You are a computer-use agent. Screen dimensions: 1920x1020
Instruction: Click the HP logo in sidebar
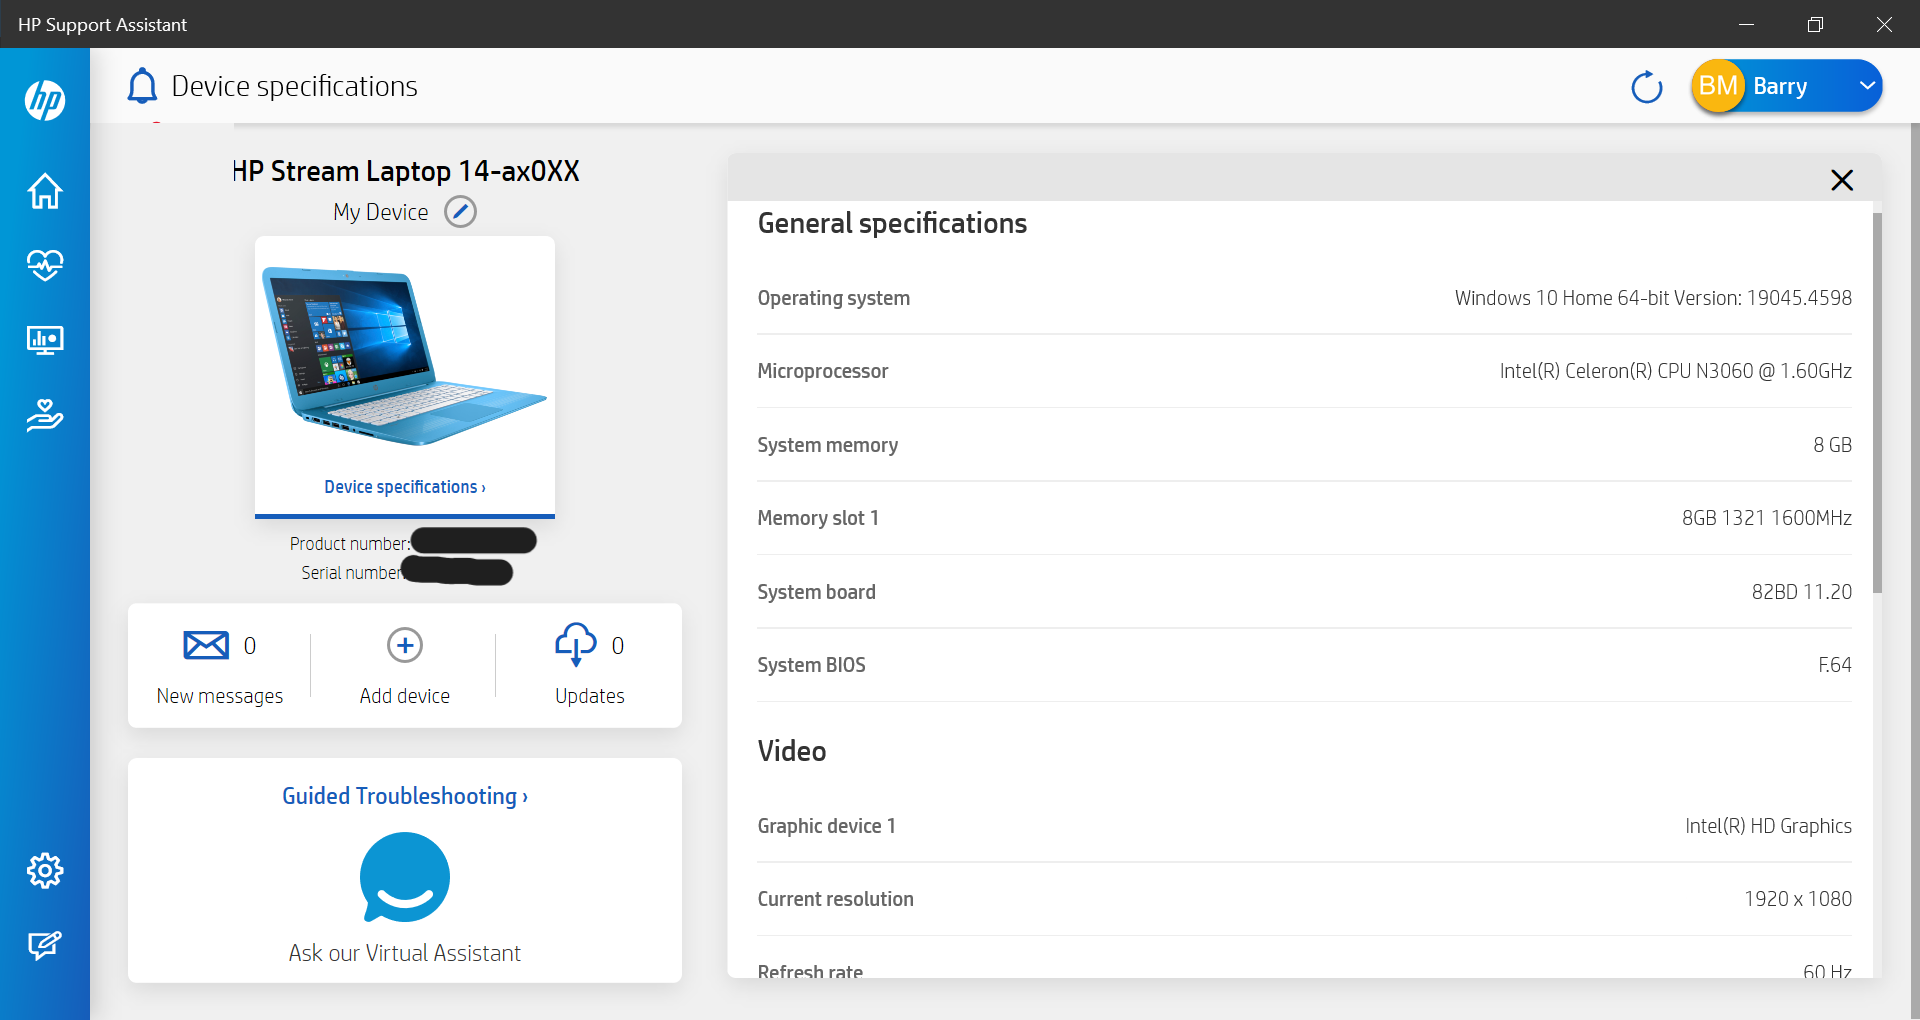tap(45, 100)
